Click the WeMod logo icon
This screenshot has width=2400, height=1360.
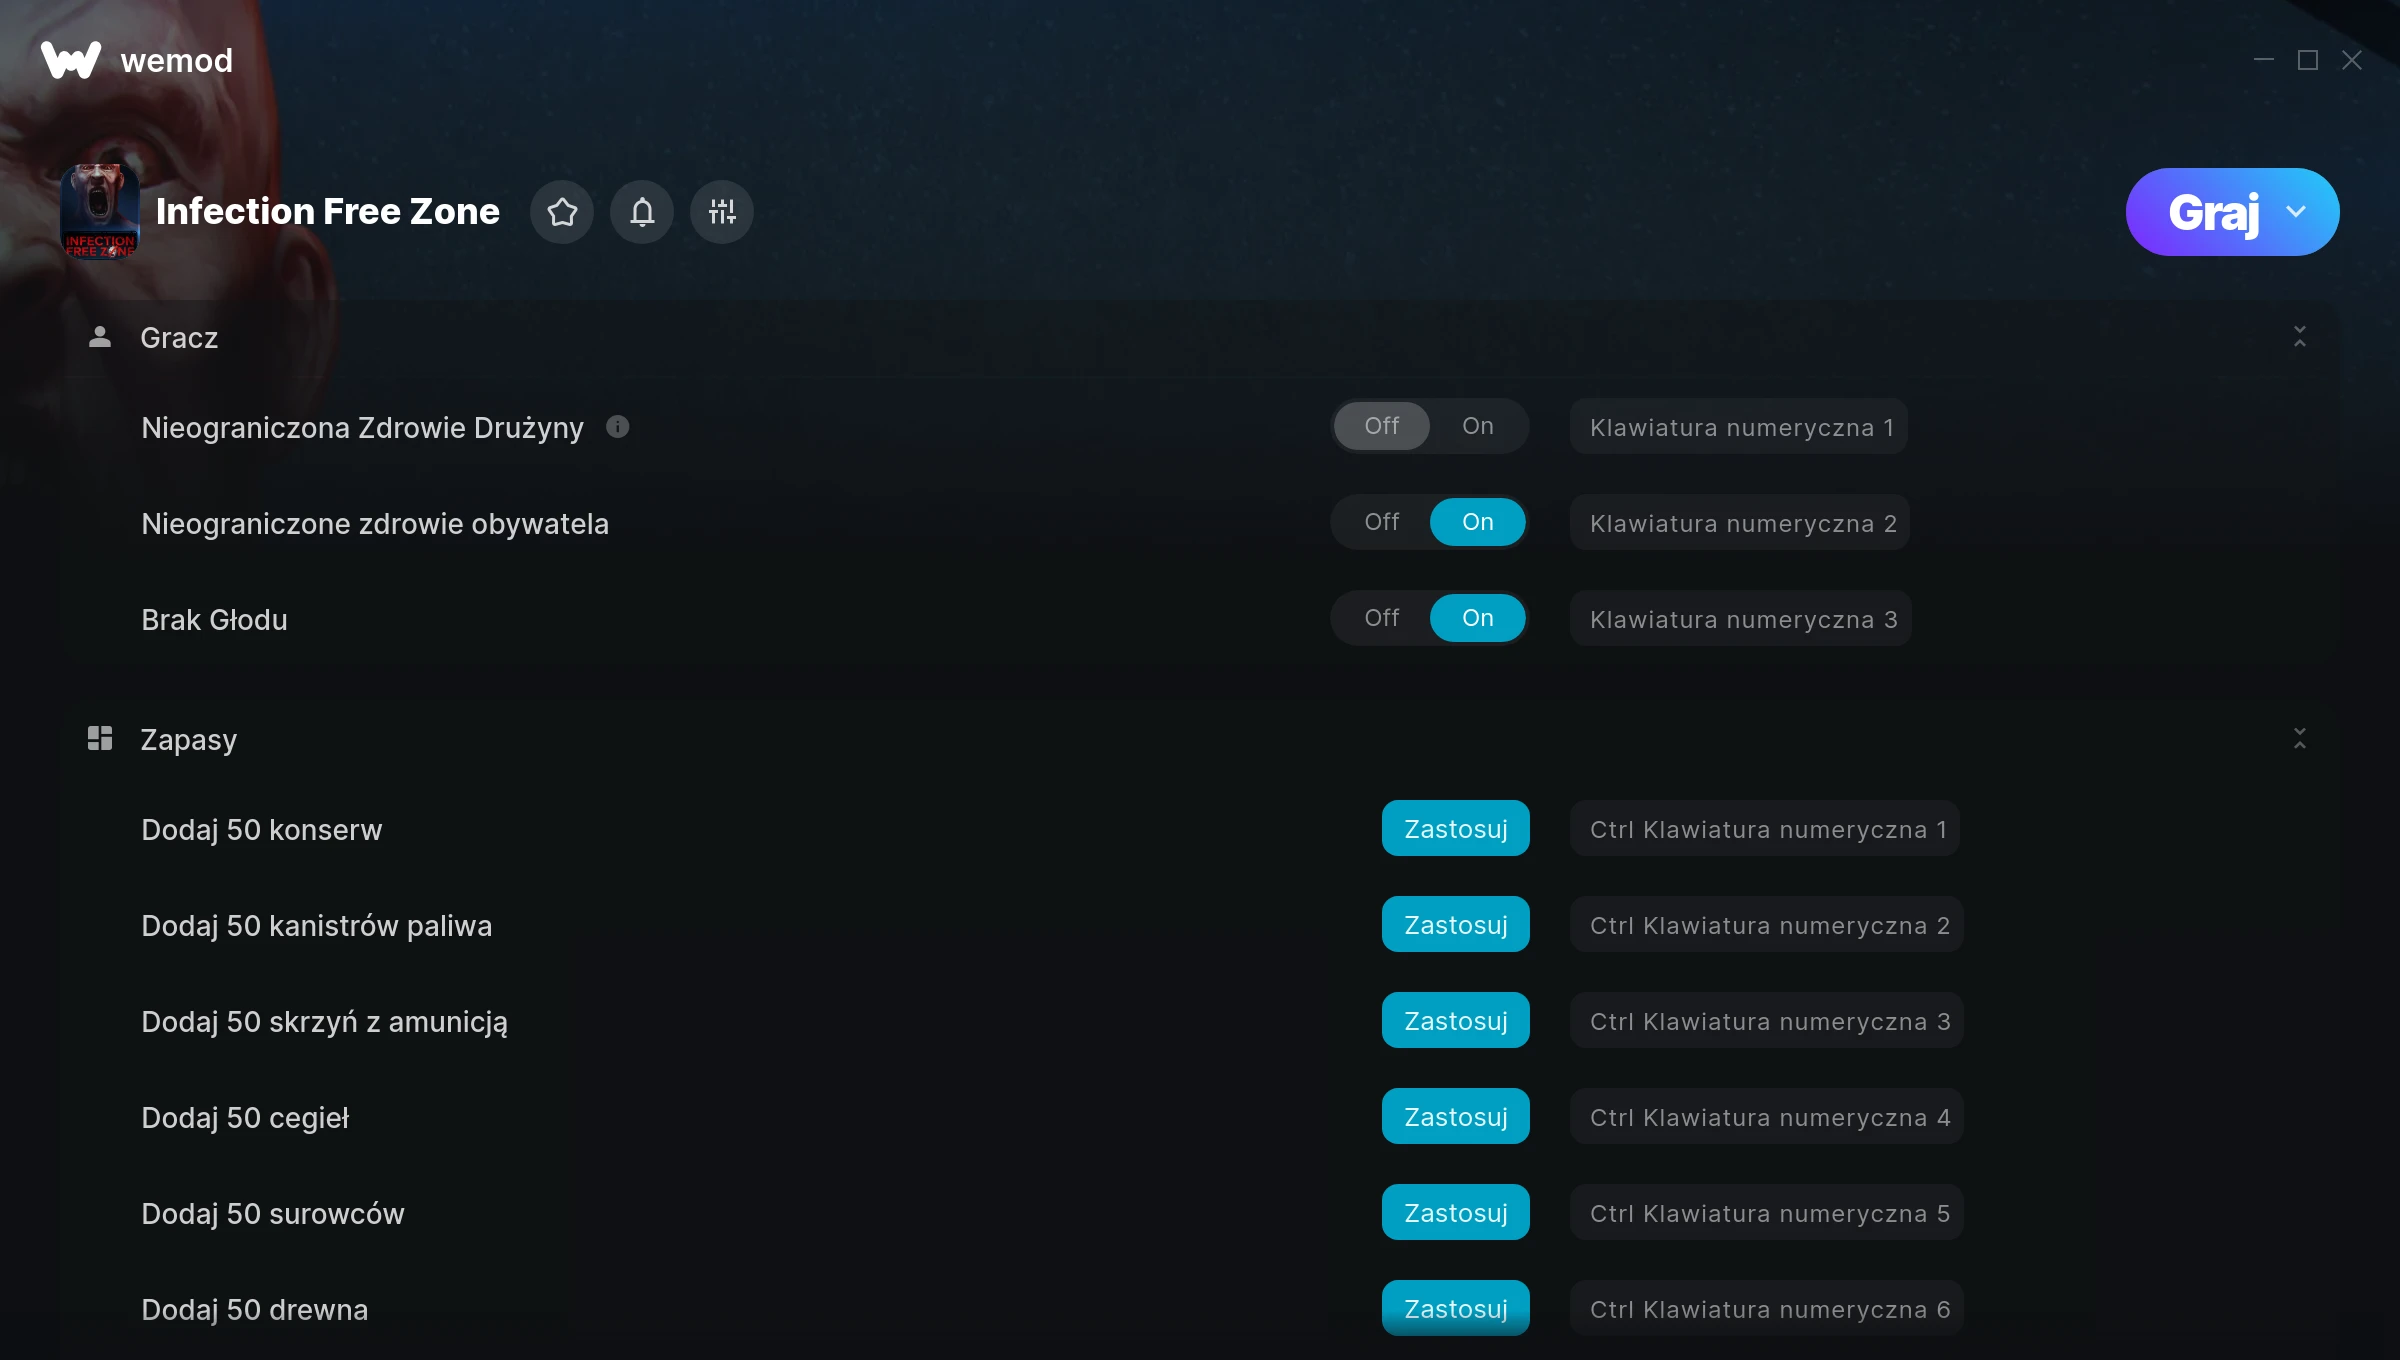(70, 60)
